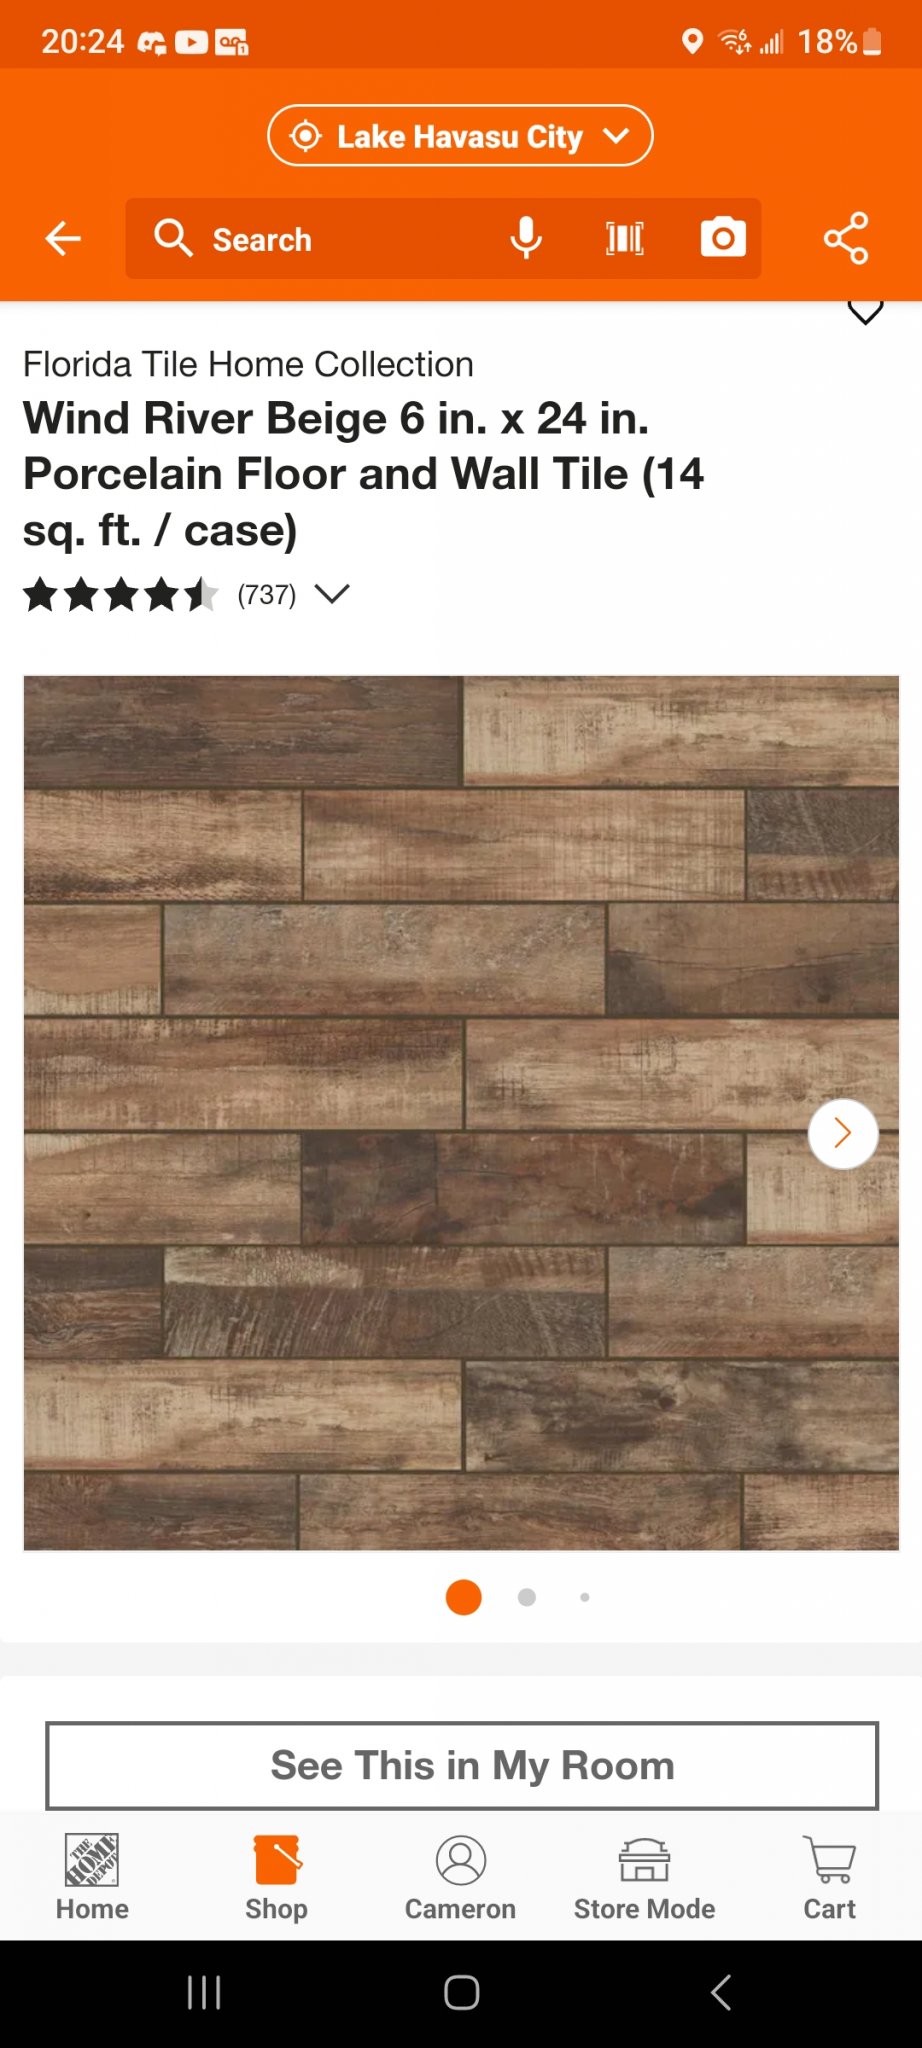Select the second image carousel dot
The image size is (922, 2048).
527,1597
